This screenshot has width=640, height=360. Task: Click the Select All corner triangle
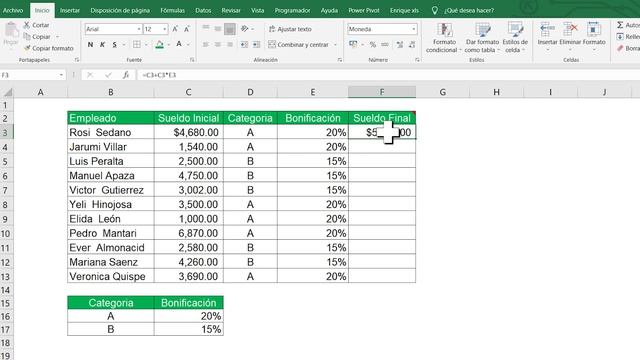pos(7,92)
